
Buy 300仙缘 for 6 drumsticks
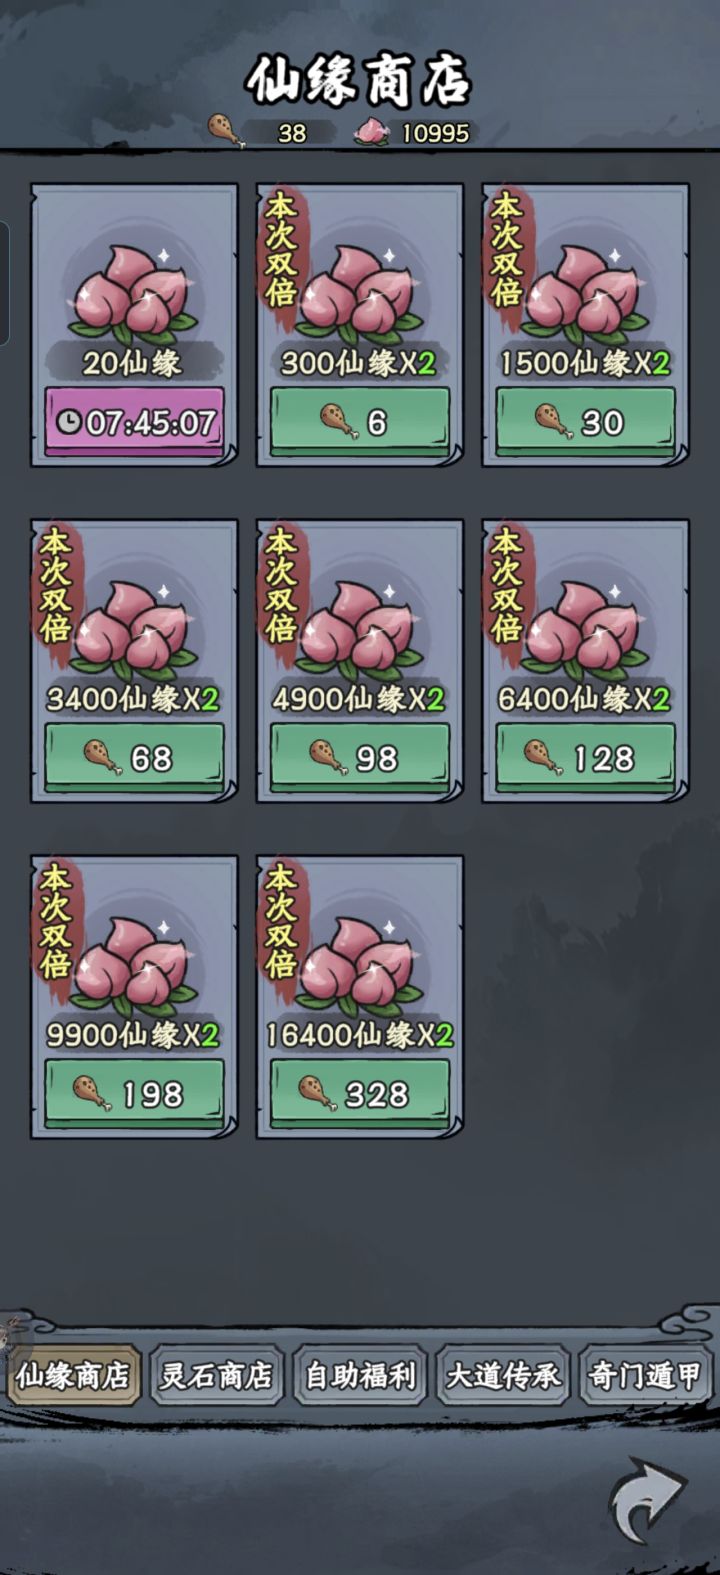tap(360, 422)
